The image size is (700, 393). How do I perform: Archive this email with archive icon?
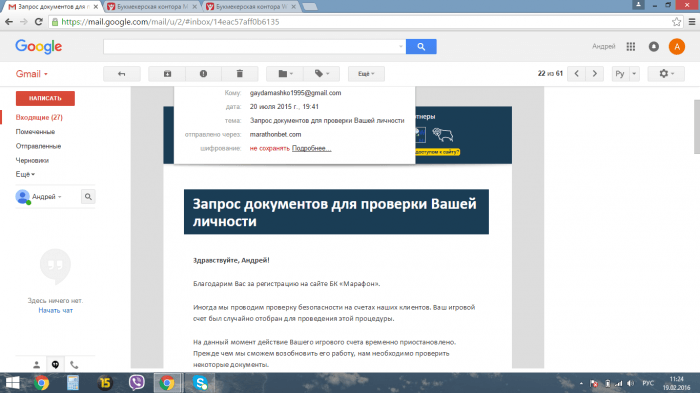tap(167, 74)
